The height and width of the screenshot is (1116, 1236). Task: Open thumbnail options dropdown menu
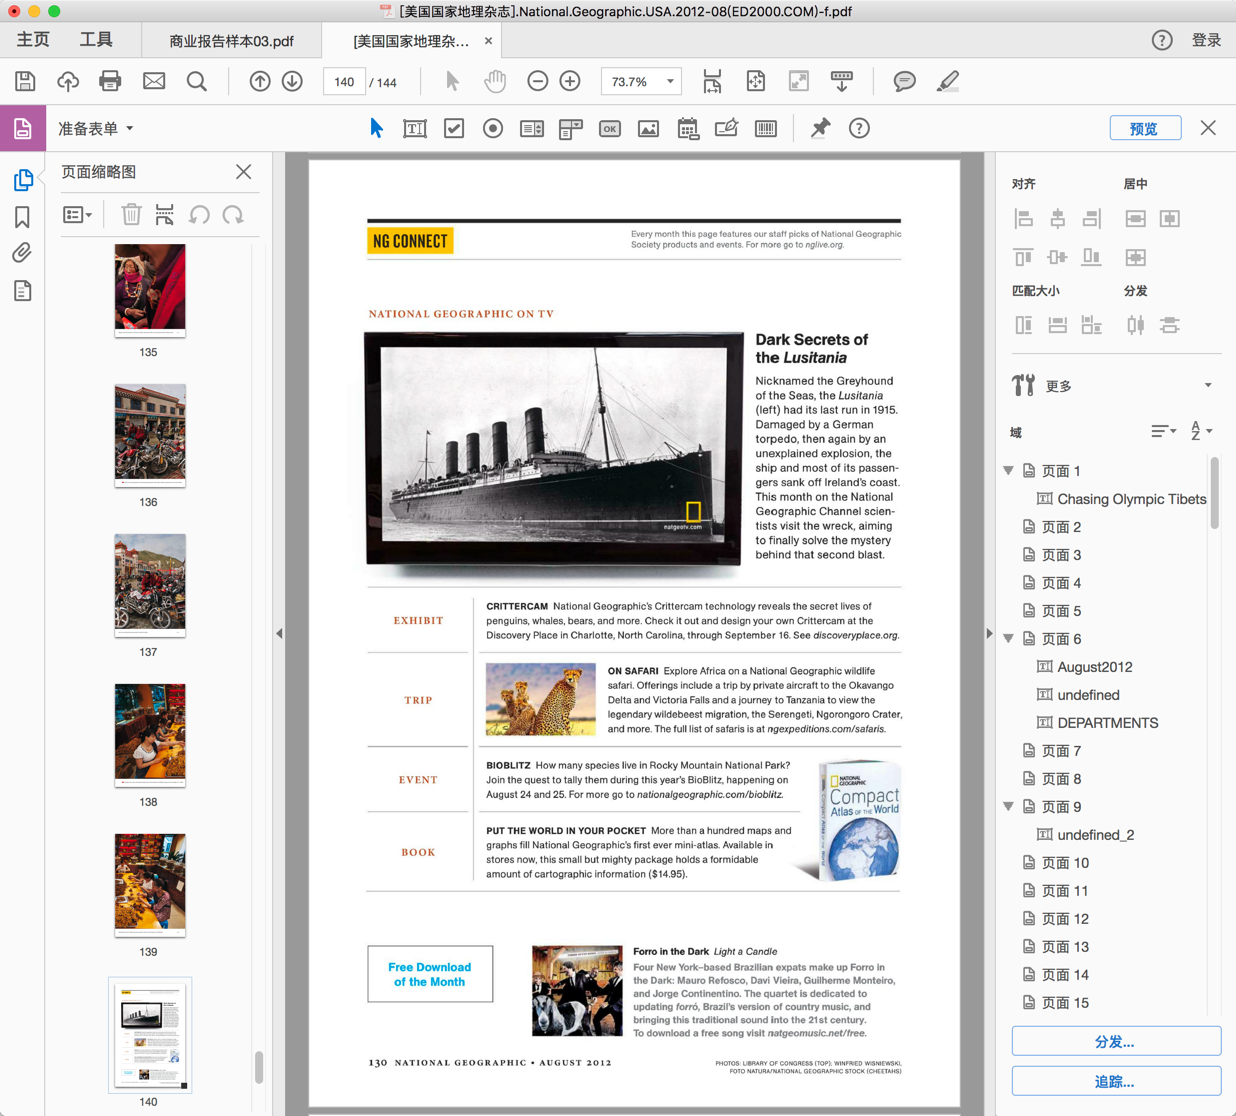click(x=77, y=215)
